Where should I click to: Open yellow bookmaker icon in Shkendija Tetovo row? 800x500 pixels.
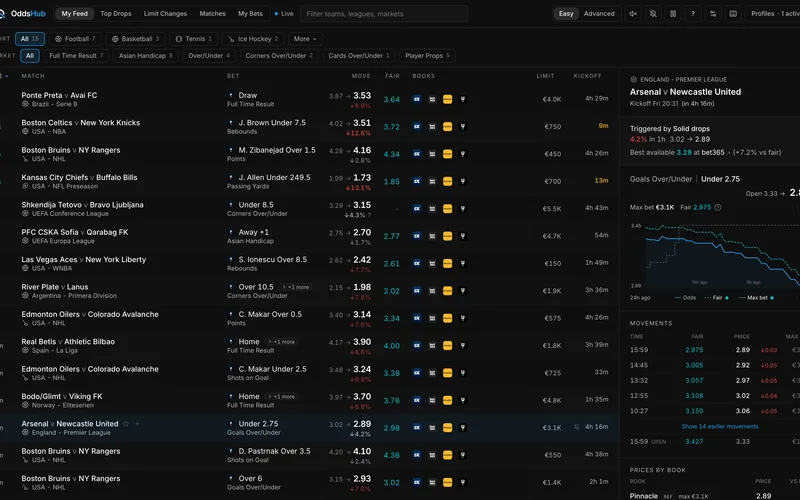point(447,209)
